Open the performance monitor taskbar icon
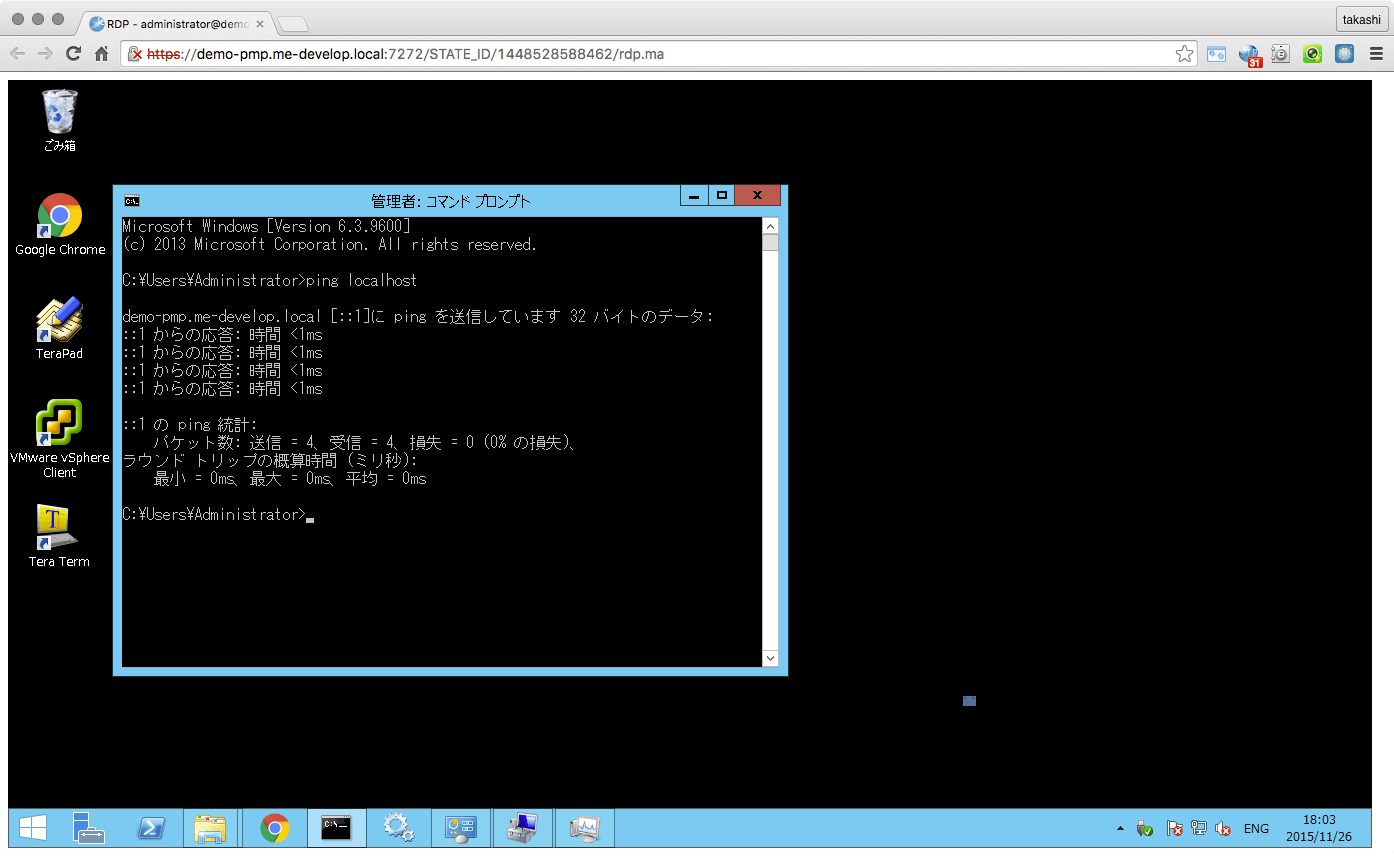Image resolution: width=1394 pixels, height=856 pixels. [x=585, y=828]
